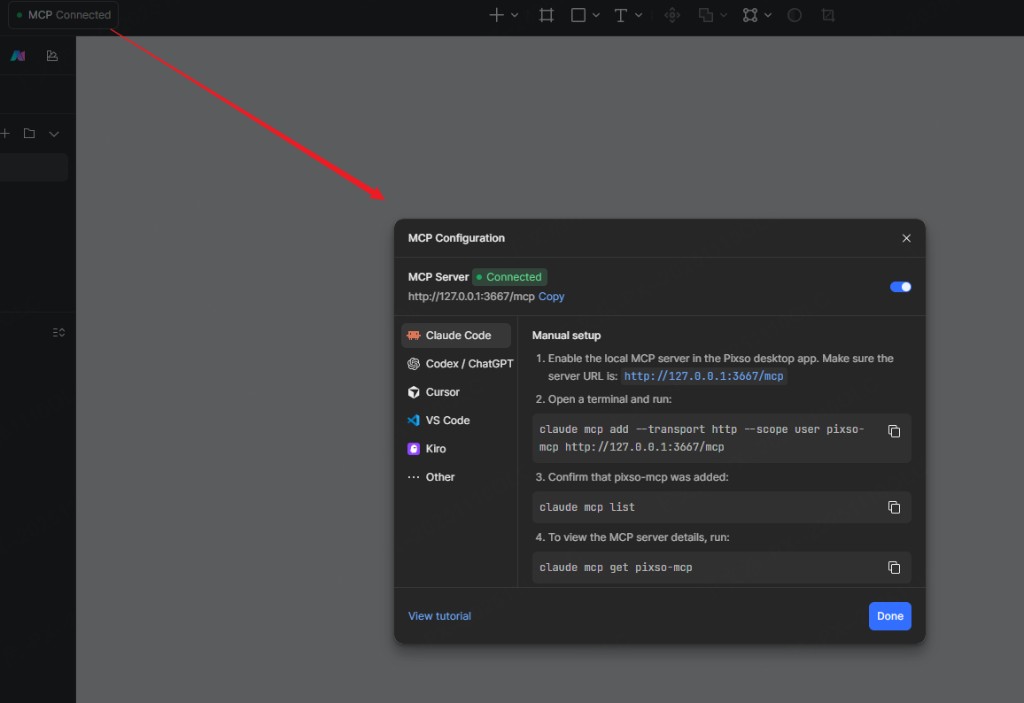1024x703 pixels.
Task: Select the Text tool
Action: click(x=620, y=15)
